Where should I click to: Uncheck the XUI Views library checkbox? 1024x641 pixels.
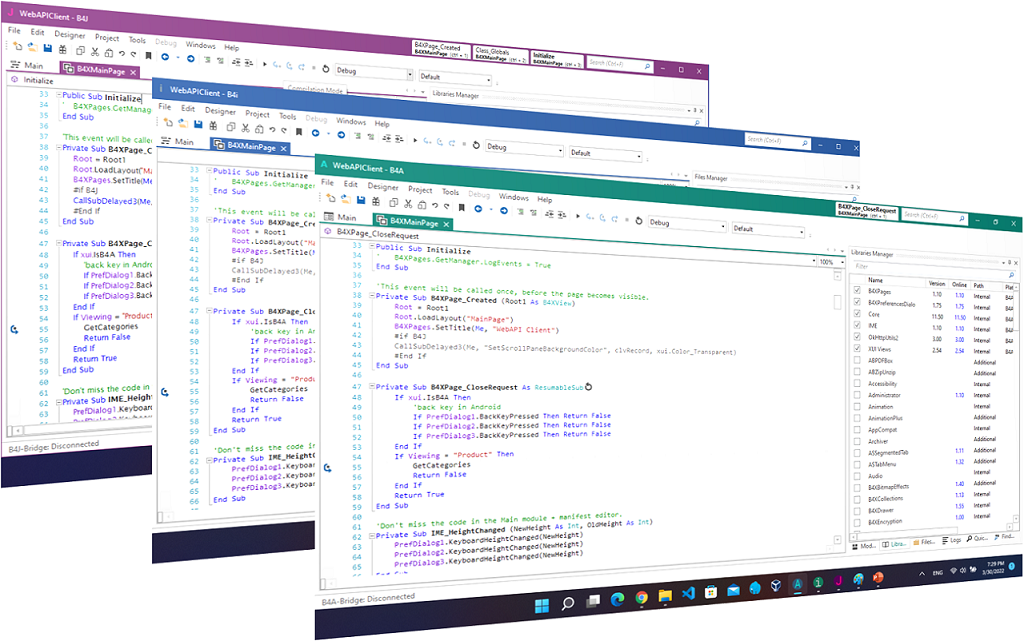[857, 348]
